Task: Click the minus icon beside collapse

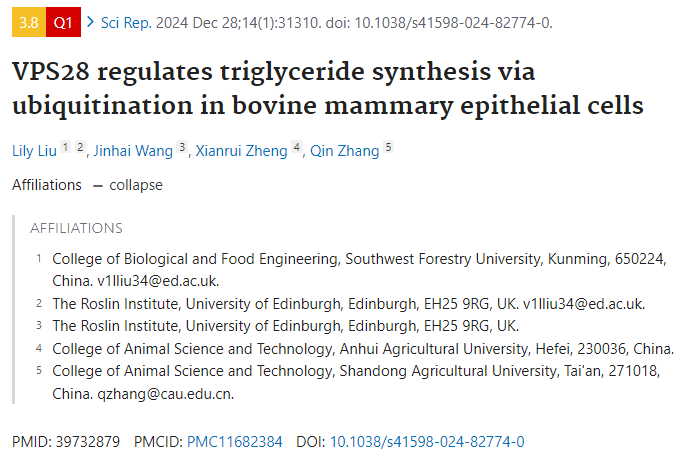Action: pyautogui.click(x=98, y=186)
